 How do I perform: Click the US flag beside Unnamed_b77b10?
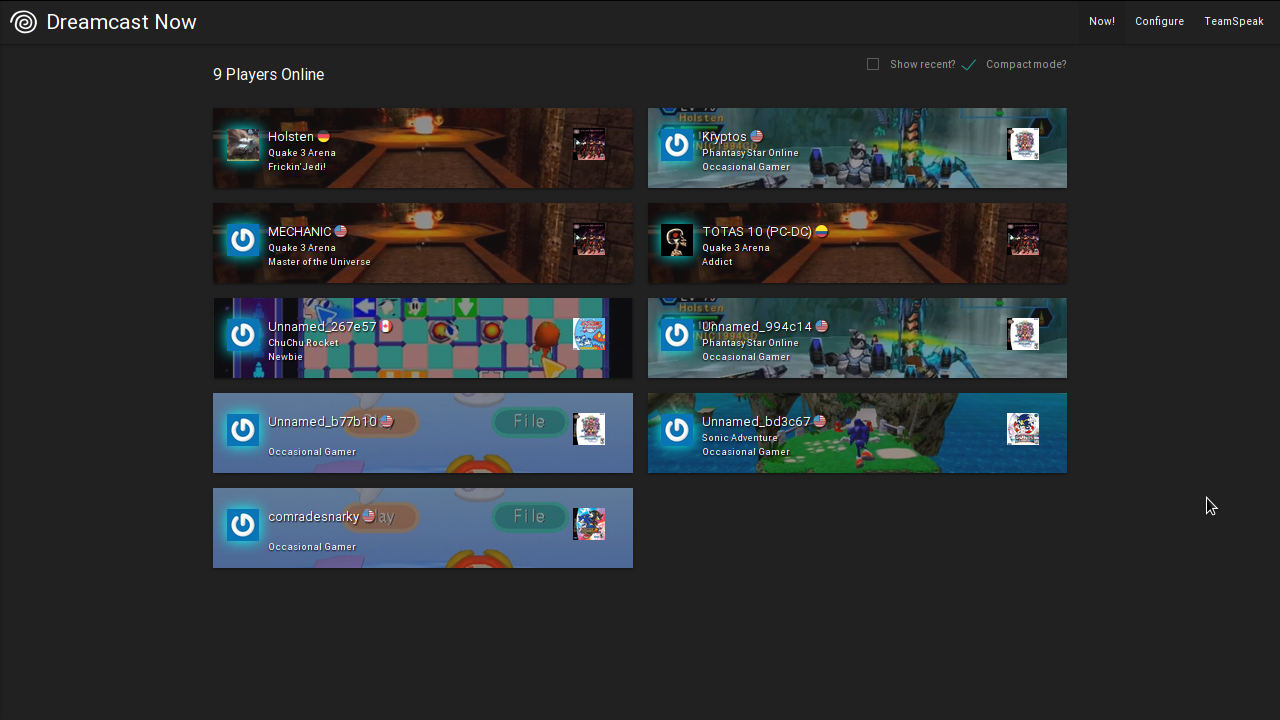point(387,422)
